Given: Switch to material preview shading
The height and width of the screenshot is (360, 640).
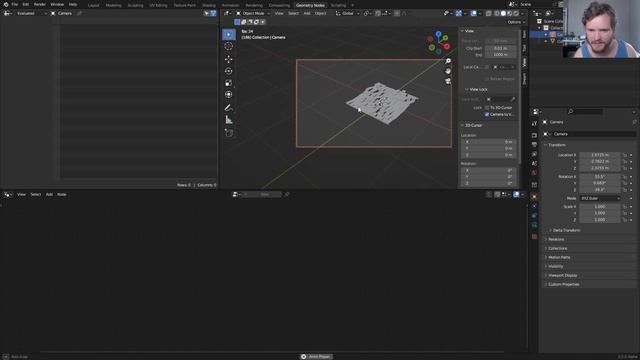Looking at the screenshot, I should point(510,13).
